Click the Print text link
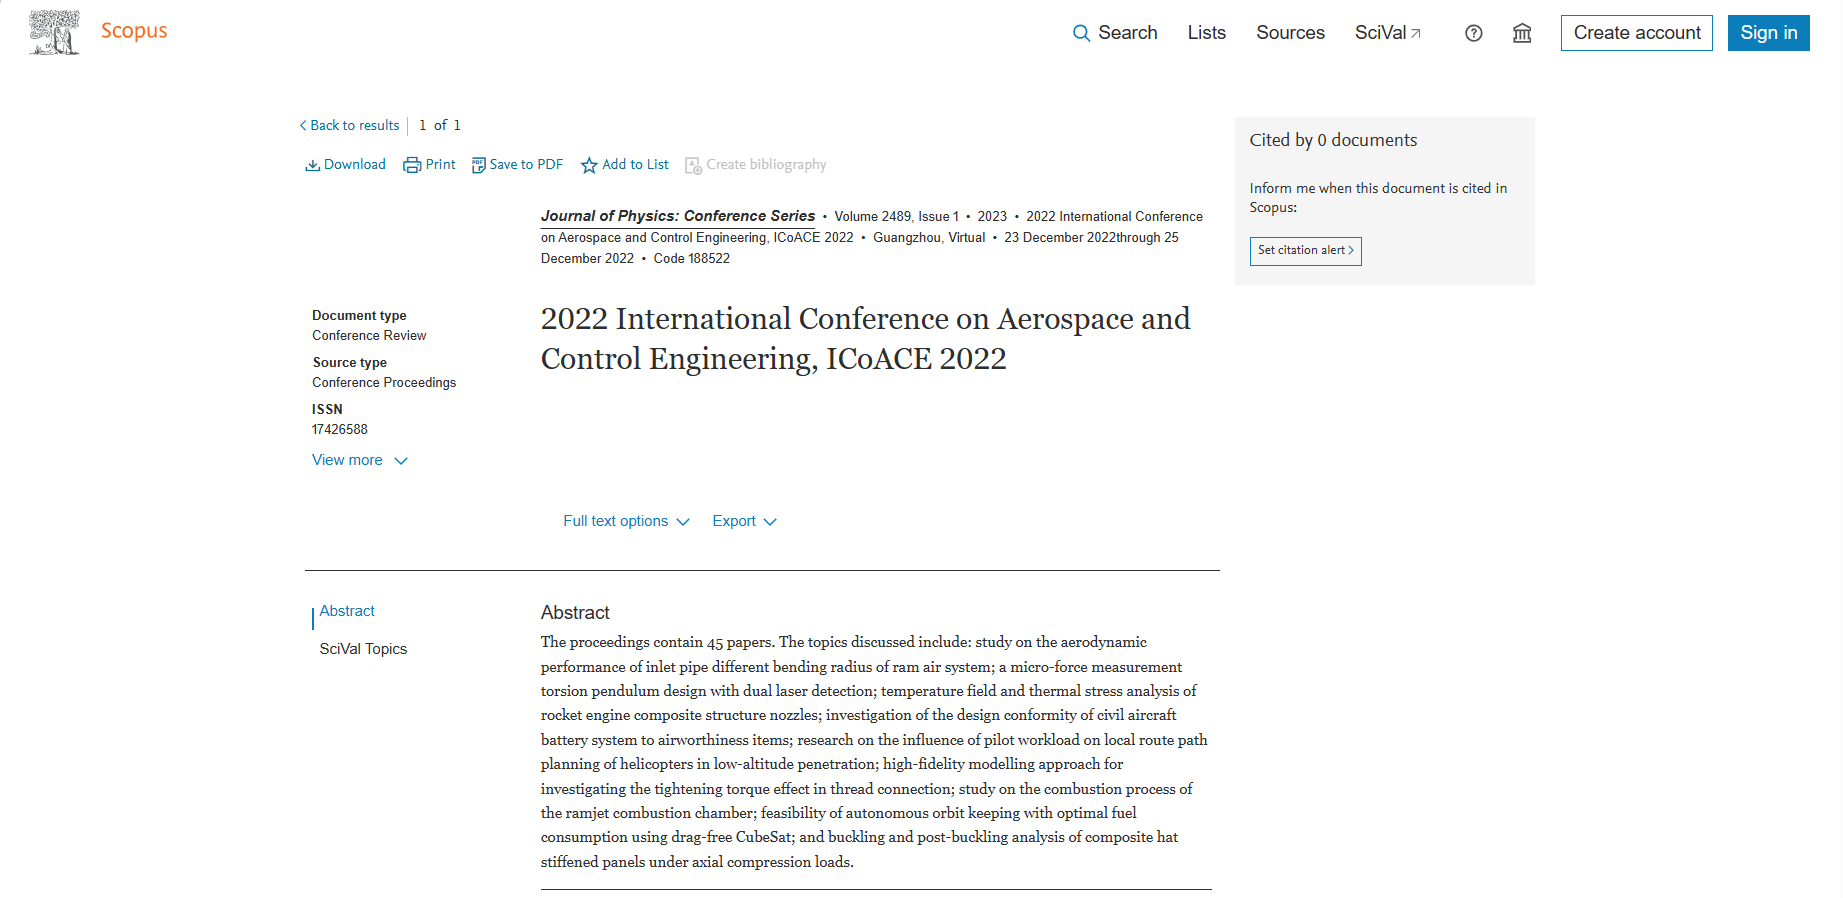The image size is (1843, 898). tap(440, 164)
